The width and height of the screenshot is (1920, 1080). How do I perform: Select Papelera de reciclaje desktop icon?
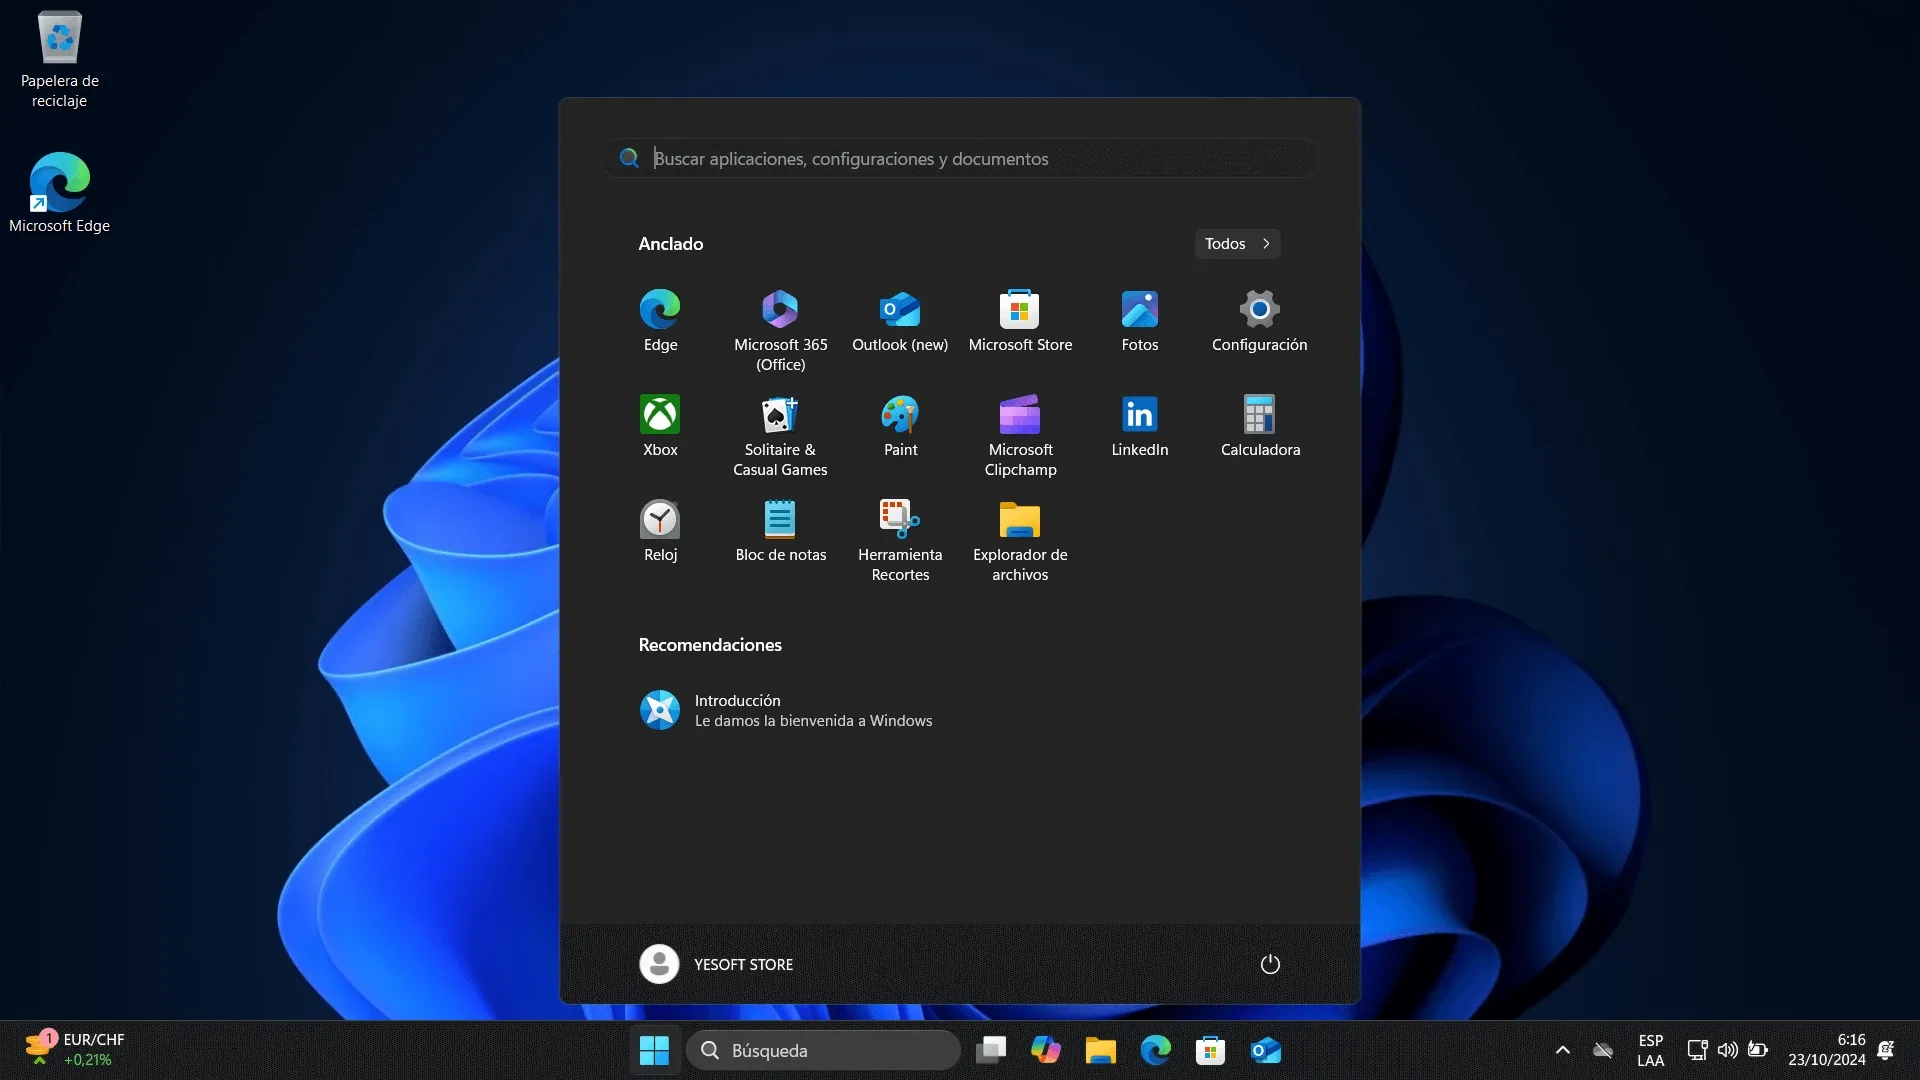point(60,60)
